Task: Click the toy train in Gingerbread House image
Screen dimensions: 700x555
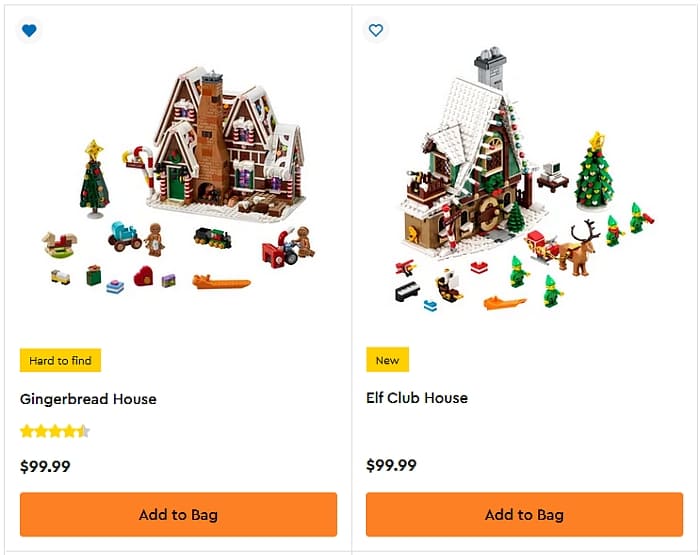Action: 212,238
